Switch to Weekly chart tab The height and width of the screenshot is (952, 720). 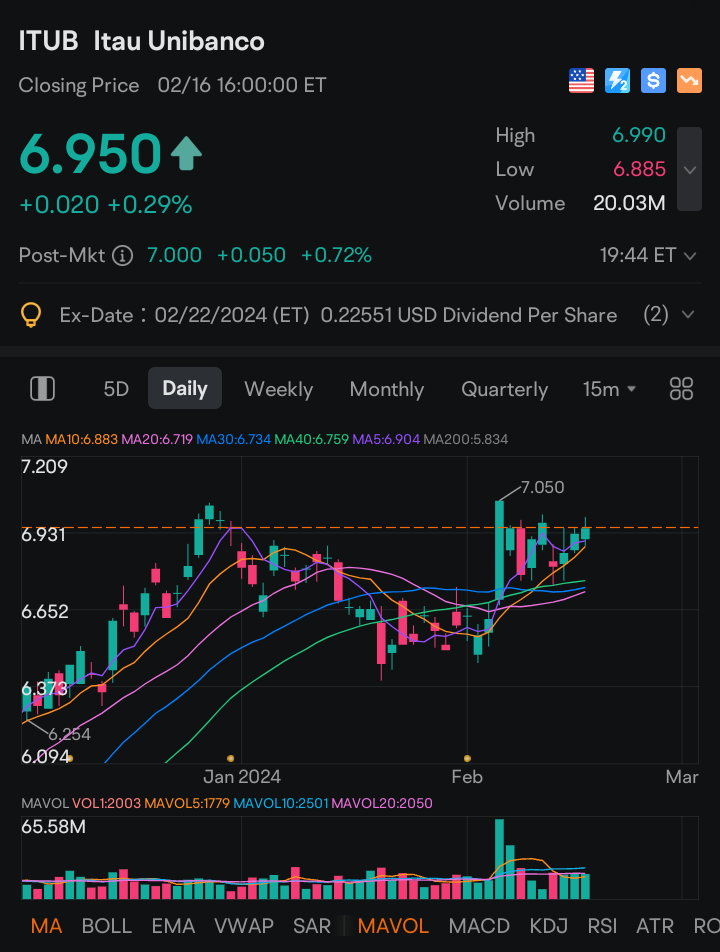(278, 389)
